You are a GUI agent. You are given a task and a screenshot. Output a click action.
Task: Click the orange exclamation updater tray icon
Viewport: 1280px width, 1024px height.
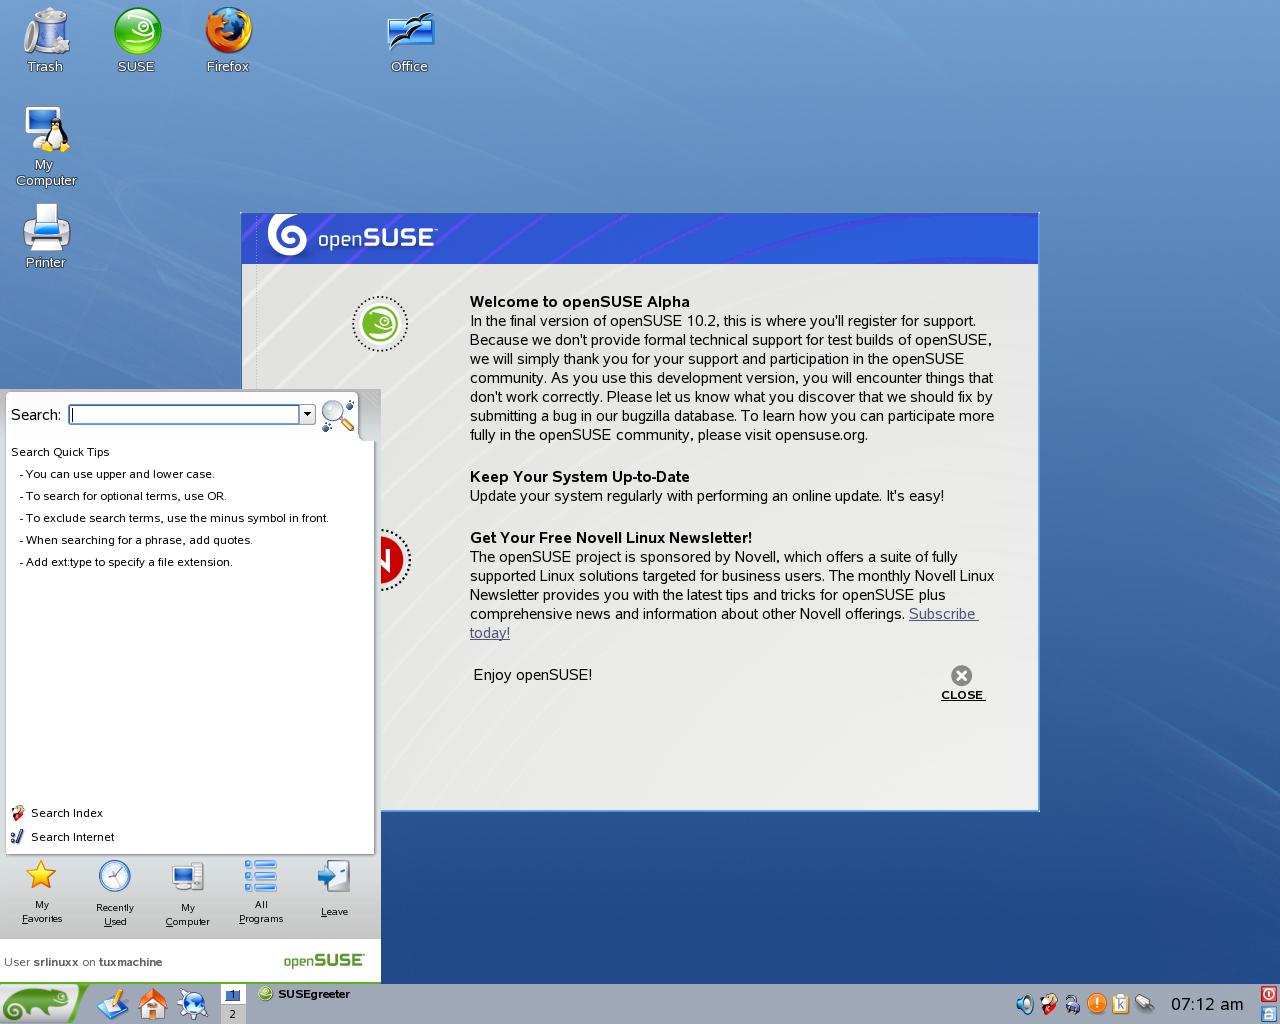point(1097,1003)
